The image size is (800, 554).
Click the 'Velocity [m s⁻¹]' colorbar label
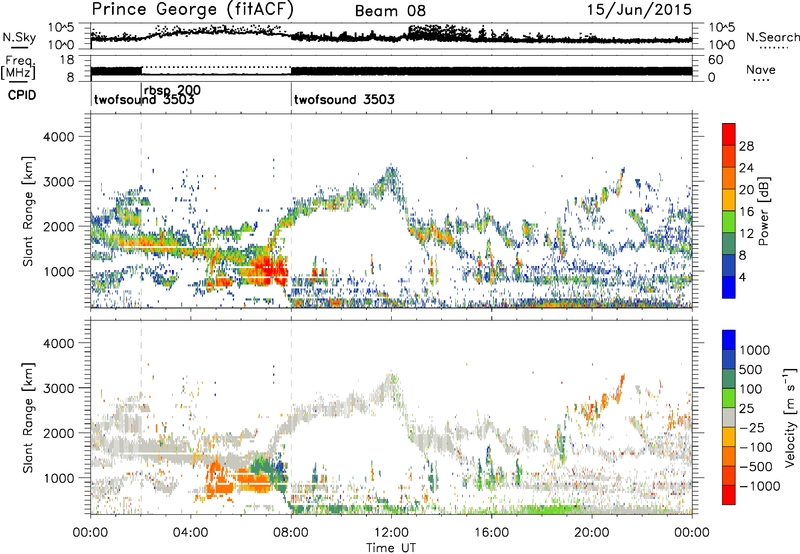[x=790, y=417]
